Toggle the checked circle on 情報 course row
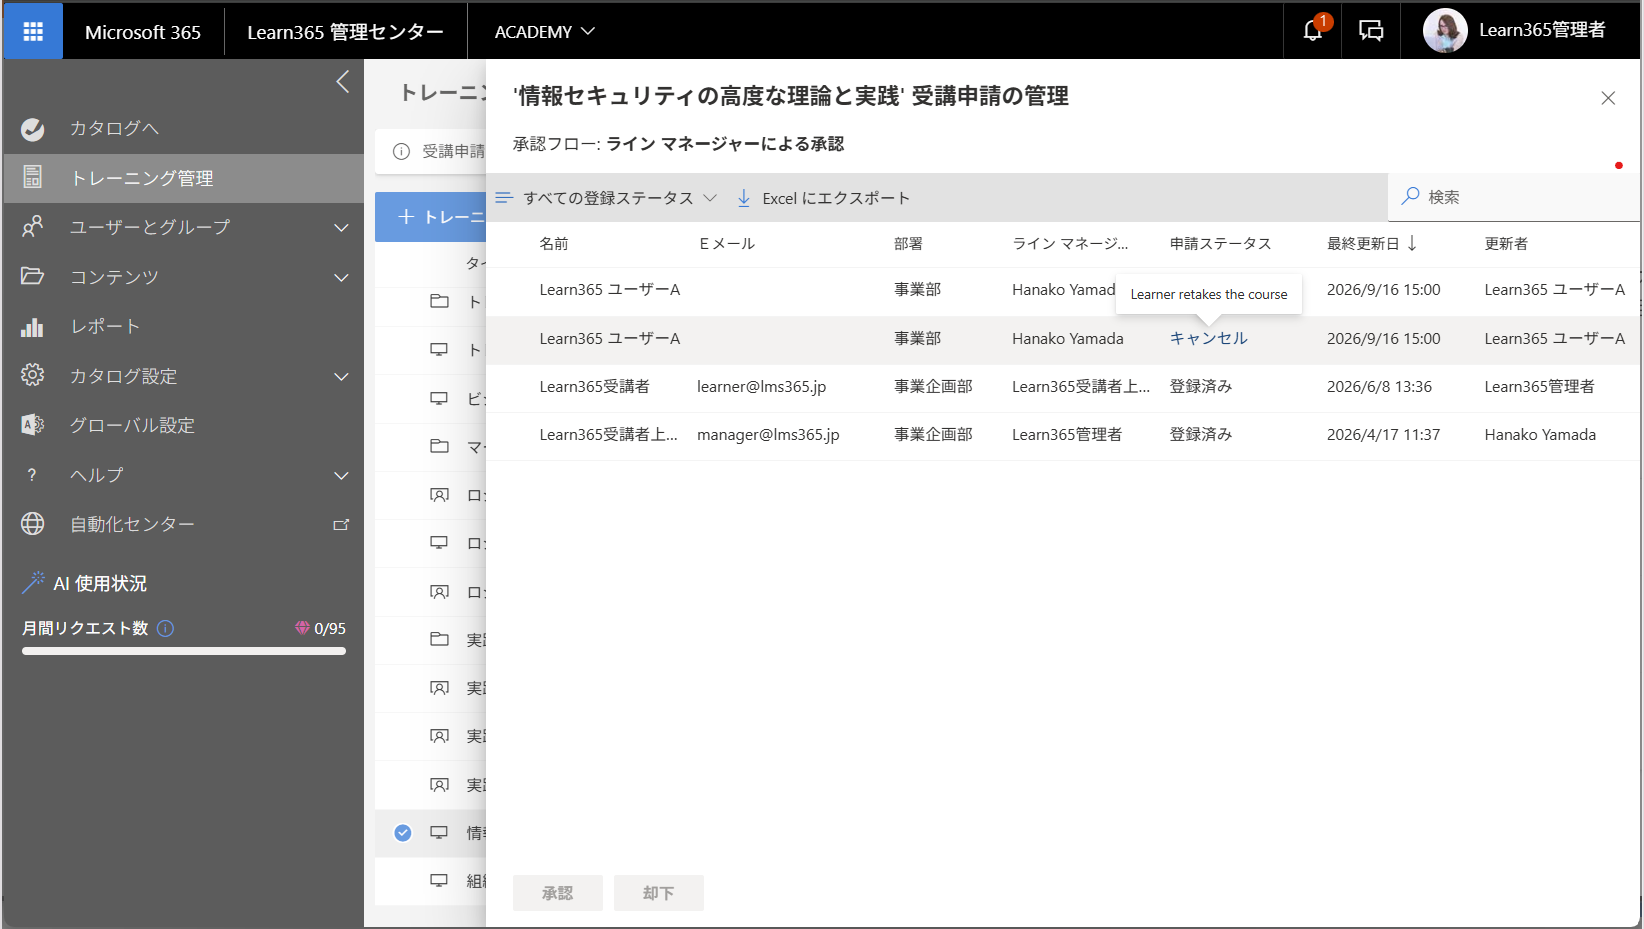This screenshot has height=929, width=1644. (403, 832)
